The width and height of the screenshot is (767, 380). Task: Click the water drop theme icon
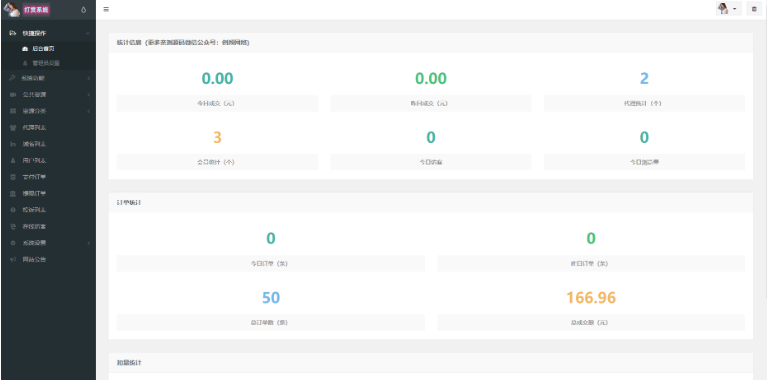(x=84, y=9)
